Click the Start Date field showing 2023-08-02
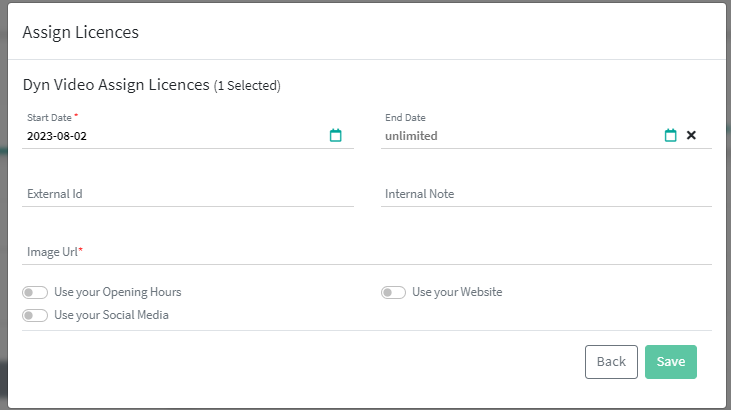This screenshot has height=410, width=731. (x=170, y=136)
